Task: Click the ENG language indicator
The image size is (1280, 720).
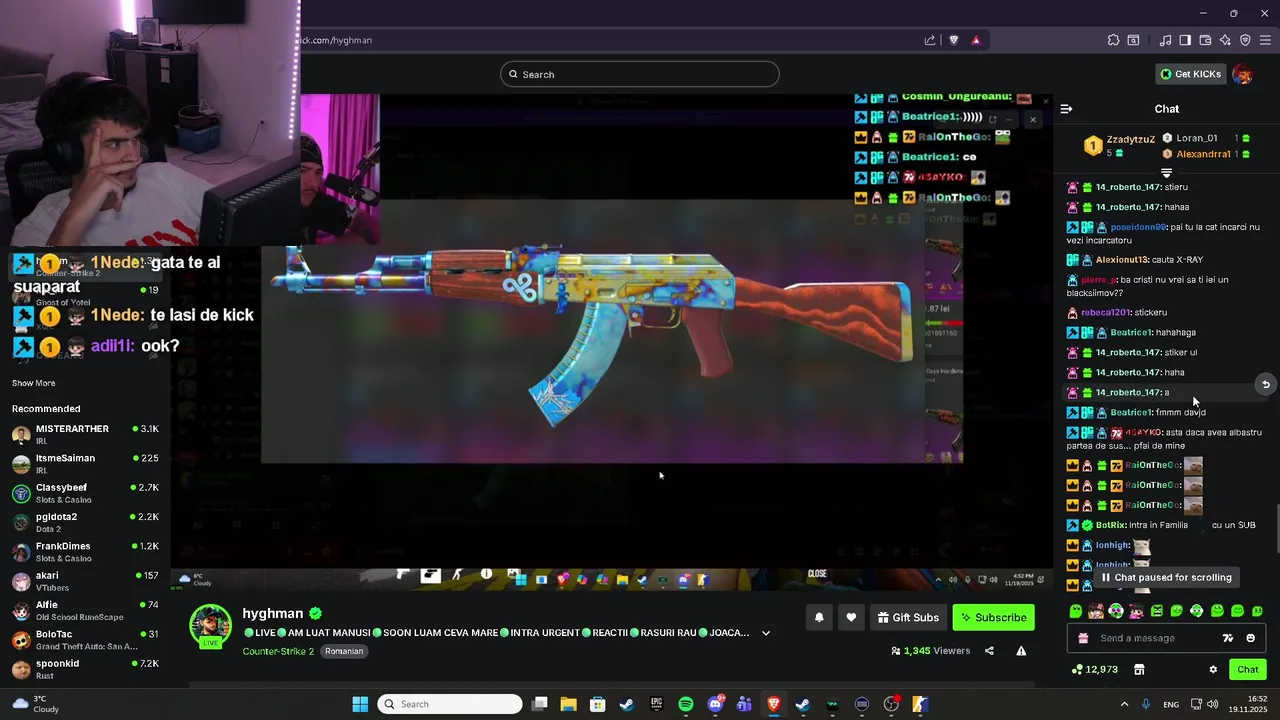Action: 1170,704
